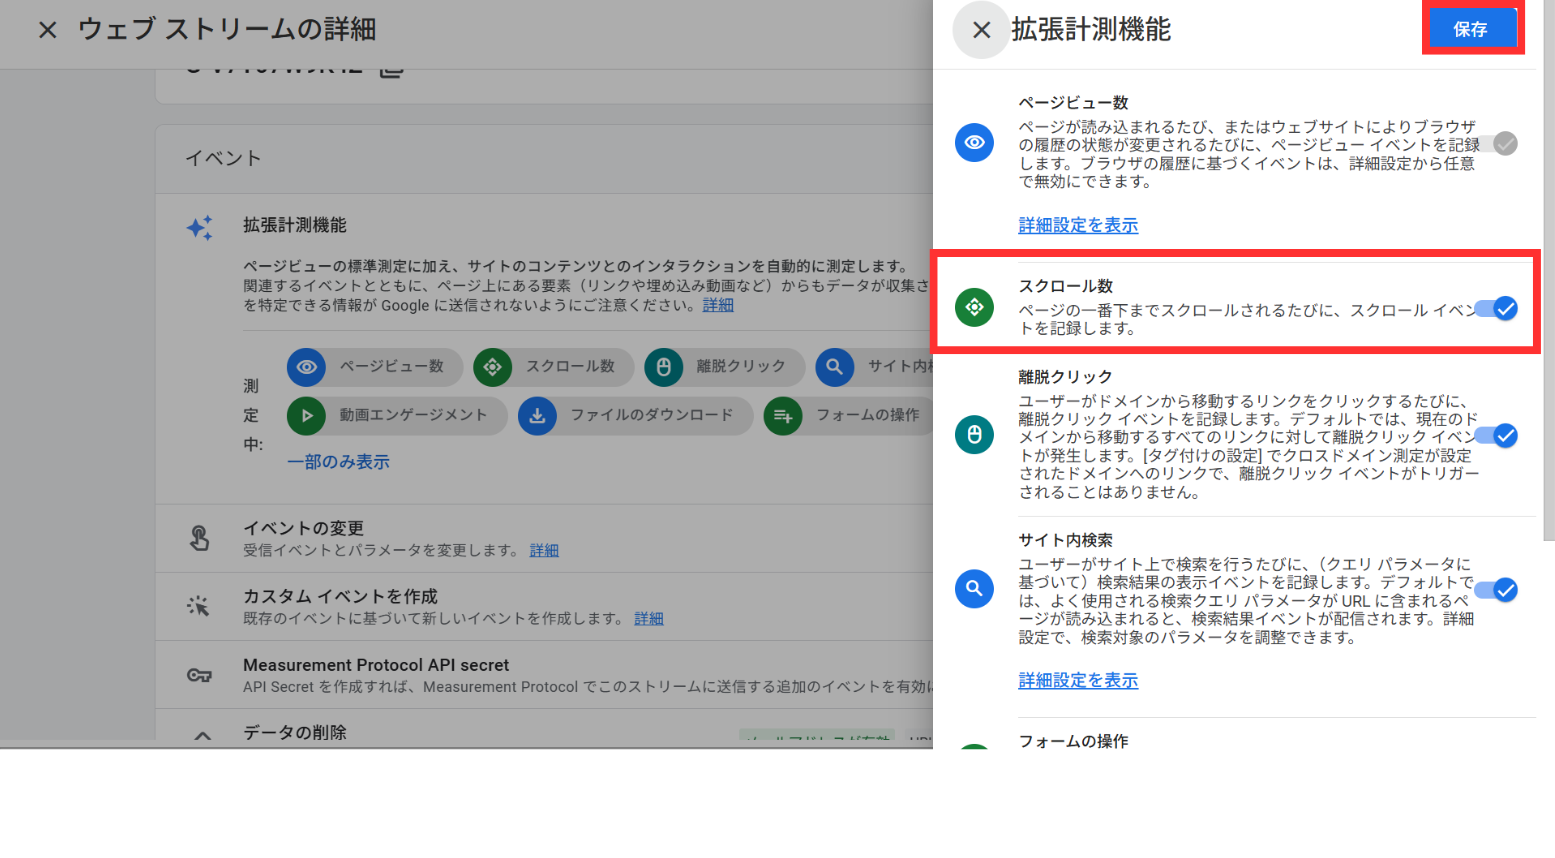Close the 拡張計測機能 panel with the X
Image resolution: width=1555 pixels, height=858 pixels.
click(x=981, y=30)
